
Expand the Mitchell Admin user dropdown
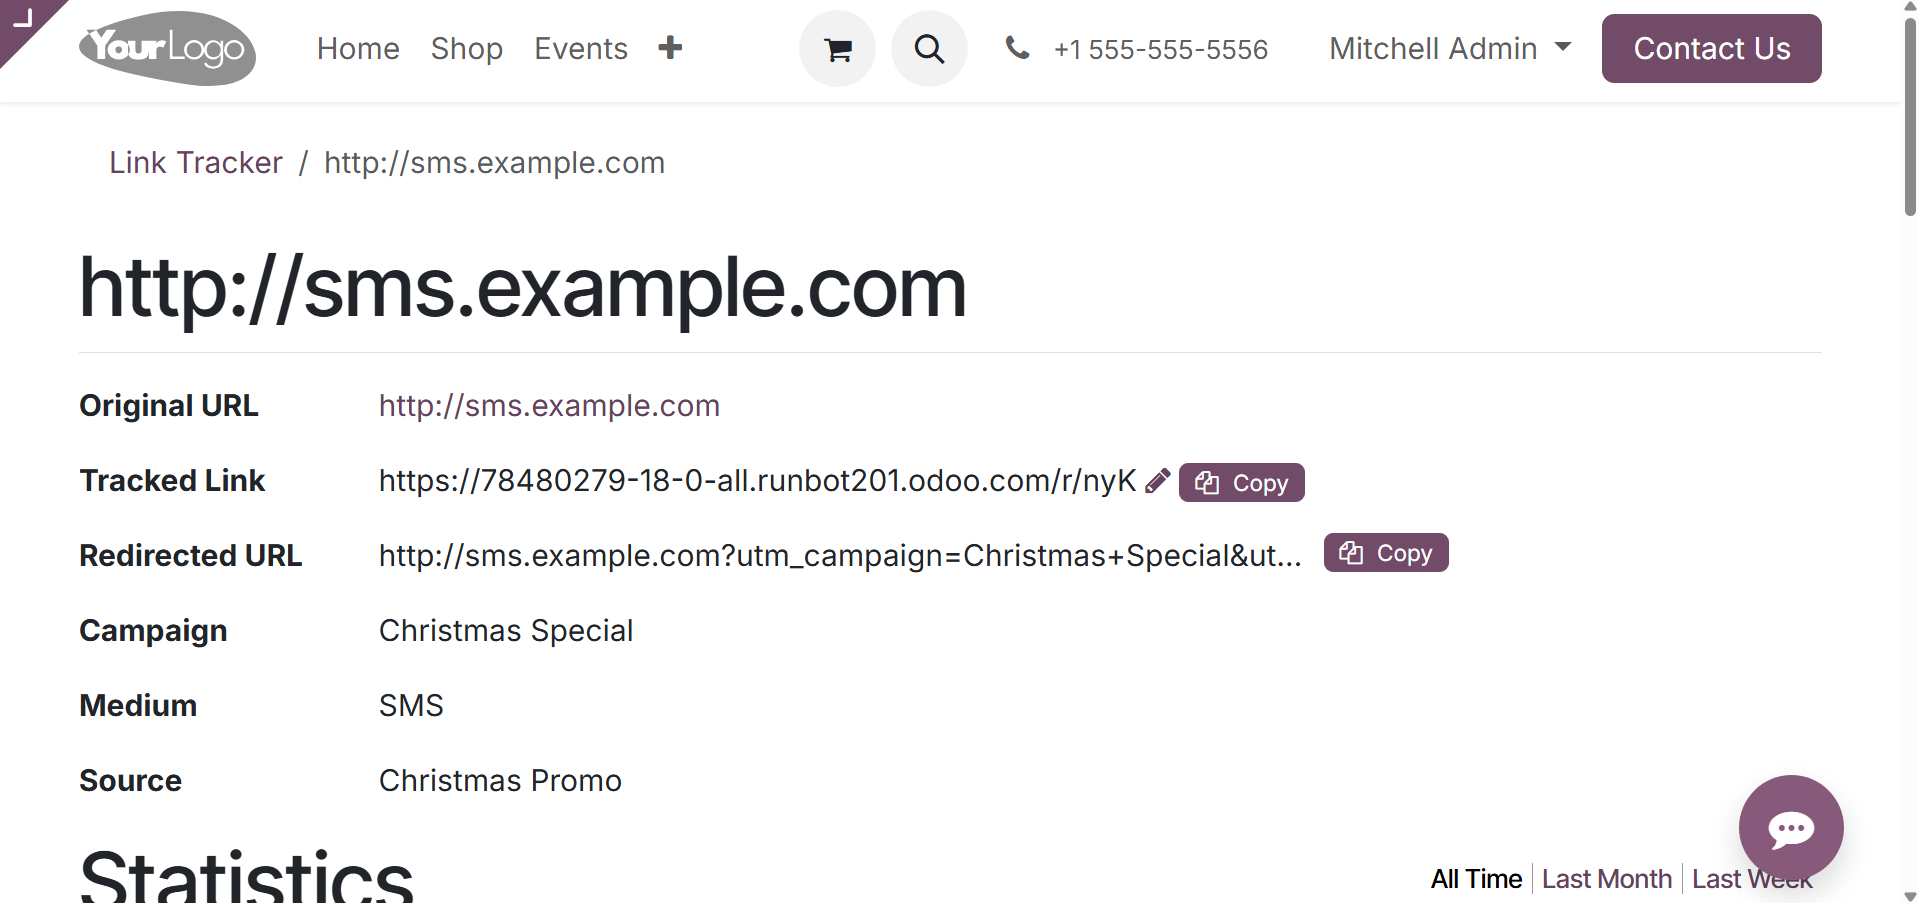(1450, 48)
